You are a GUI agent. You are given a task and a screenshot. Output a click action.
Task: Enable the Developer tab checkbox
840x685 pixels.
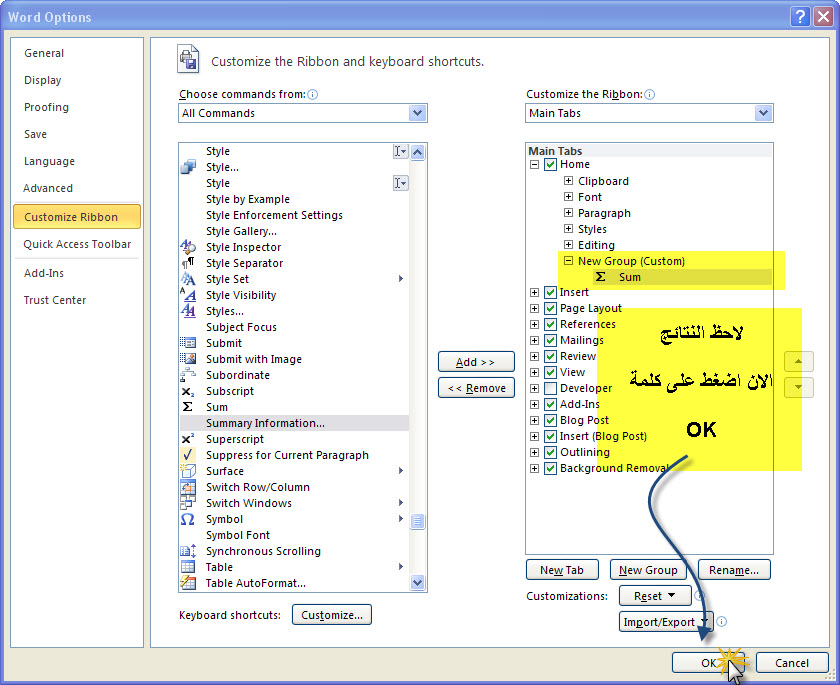(550, 388)
